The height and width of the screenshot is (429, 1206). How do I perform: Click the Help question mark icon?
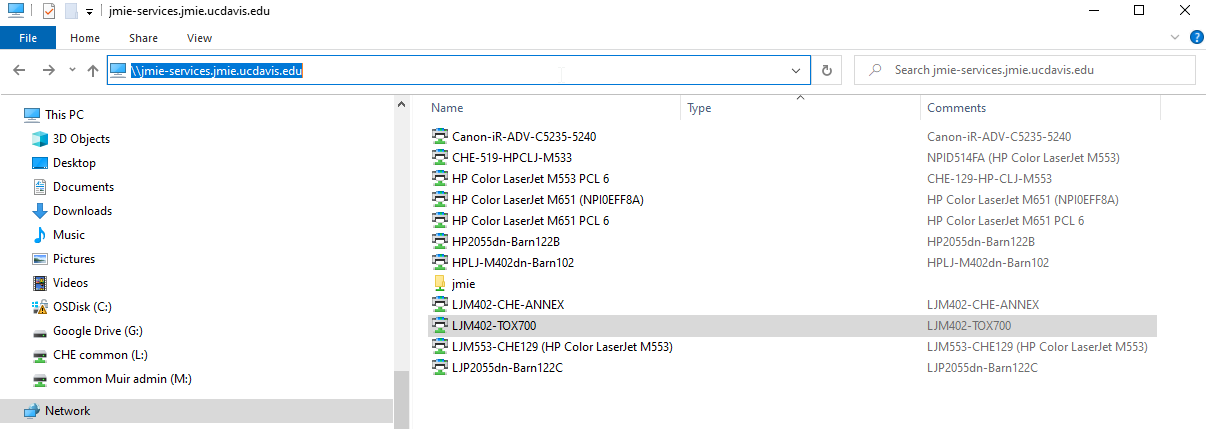point(1196,37)
